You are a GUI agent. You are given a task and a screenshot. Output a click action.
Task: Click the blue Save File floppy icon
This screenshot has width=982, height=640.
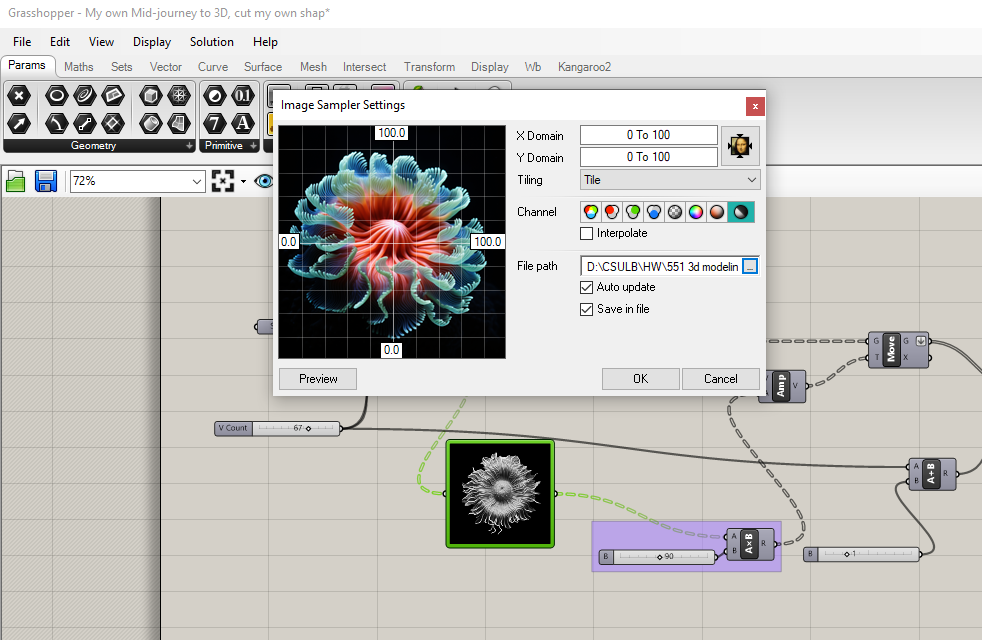tap(45, 181)
